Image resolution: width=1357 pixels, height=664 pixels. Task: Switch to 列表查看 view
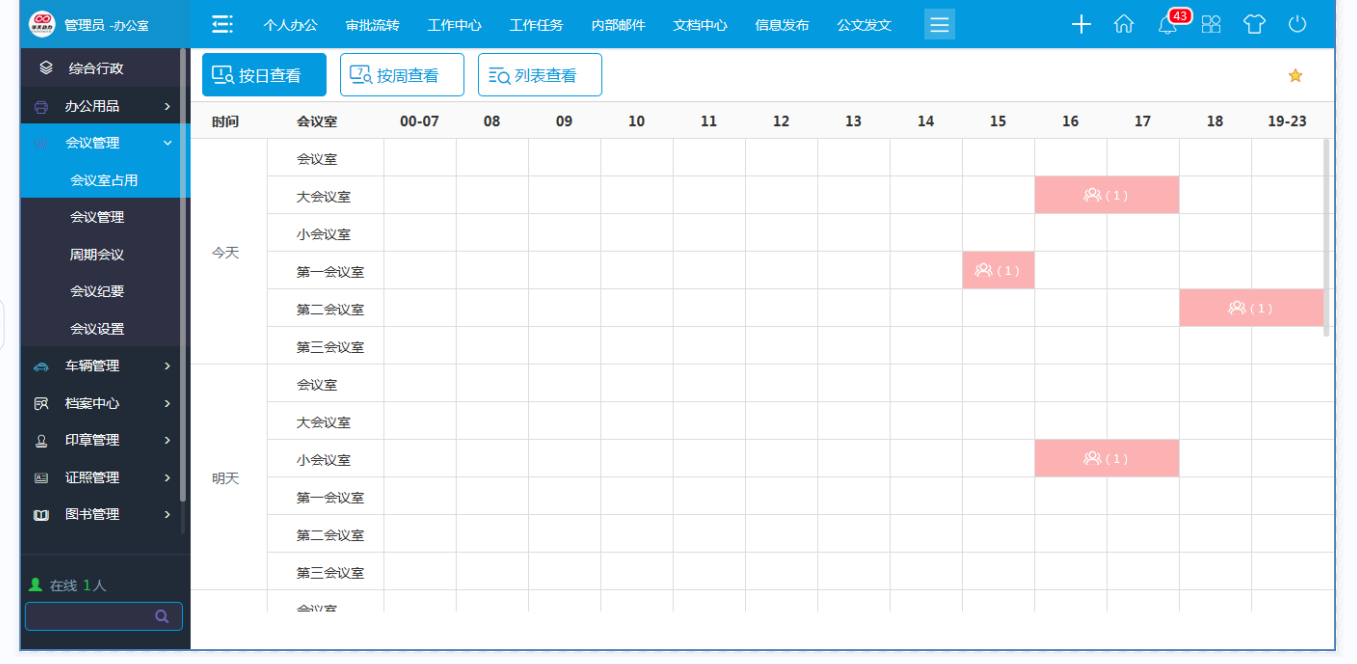539,74
